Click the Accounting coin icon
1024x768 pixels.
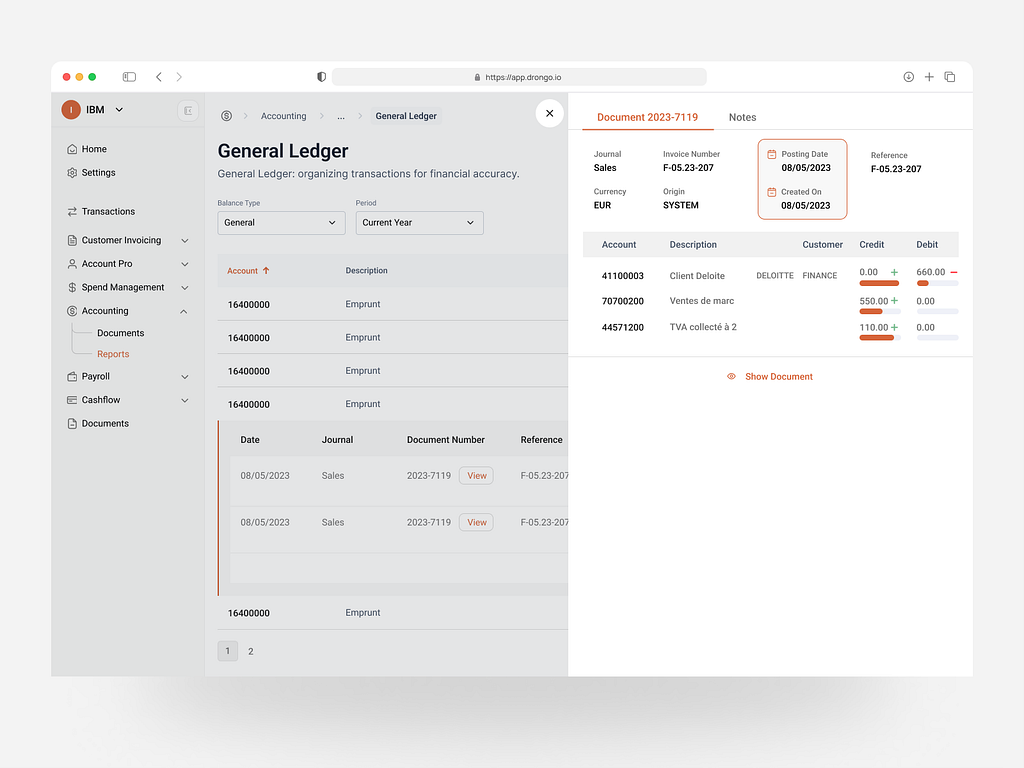[x=71, y=311]
